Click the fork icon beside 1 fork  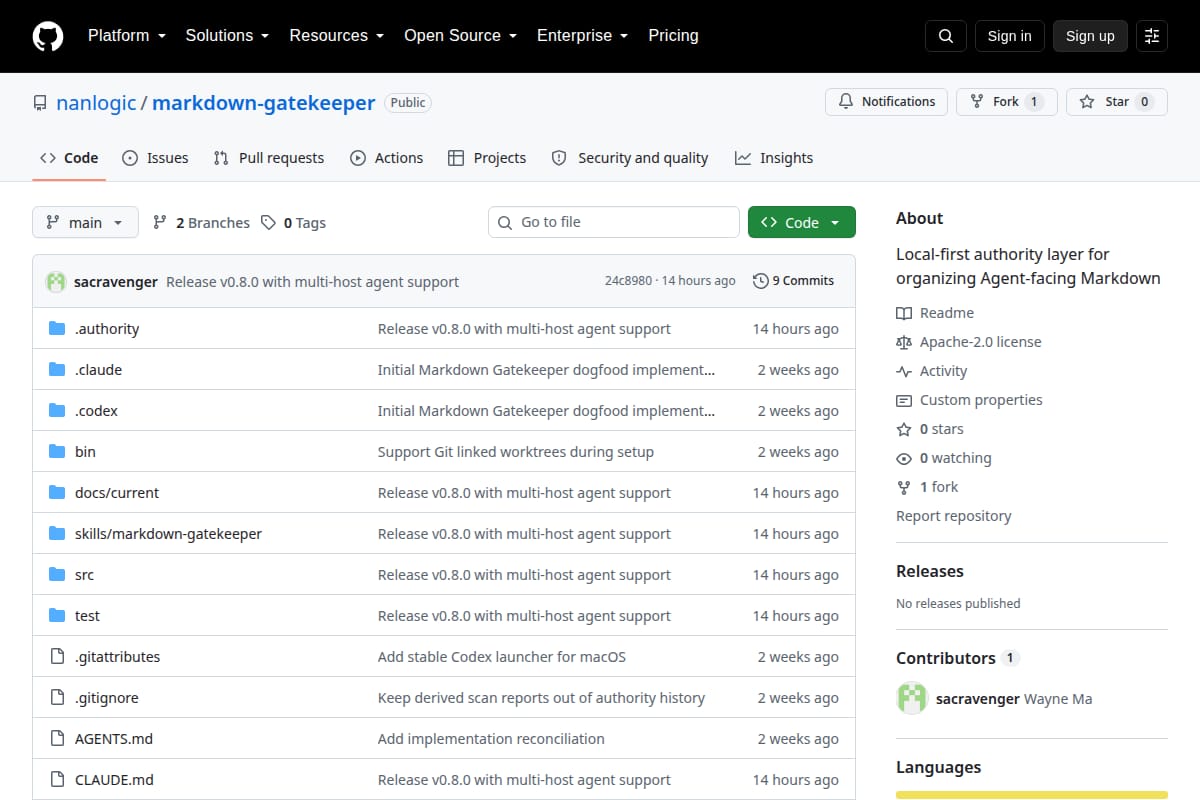coord(904,487)
